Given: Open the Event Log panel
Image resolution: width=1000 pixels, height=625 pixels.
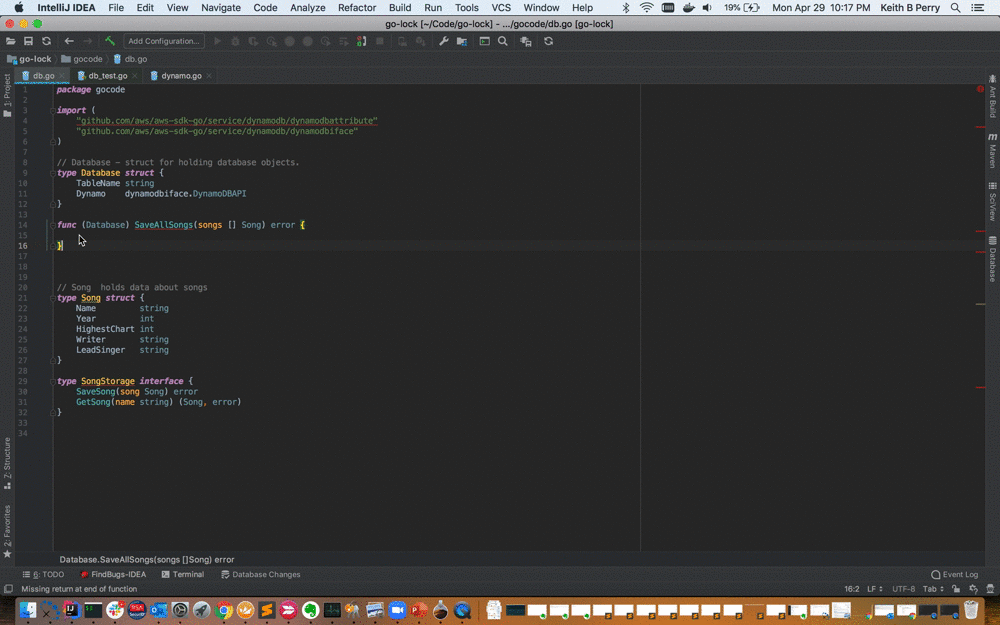Looking at the screenshot, I should (x=954, y=575).
